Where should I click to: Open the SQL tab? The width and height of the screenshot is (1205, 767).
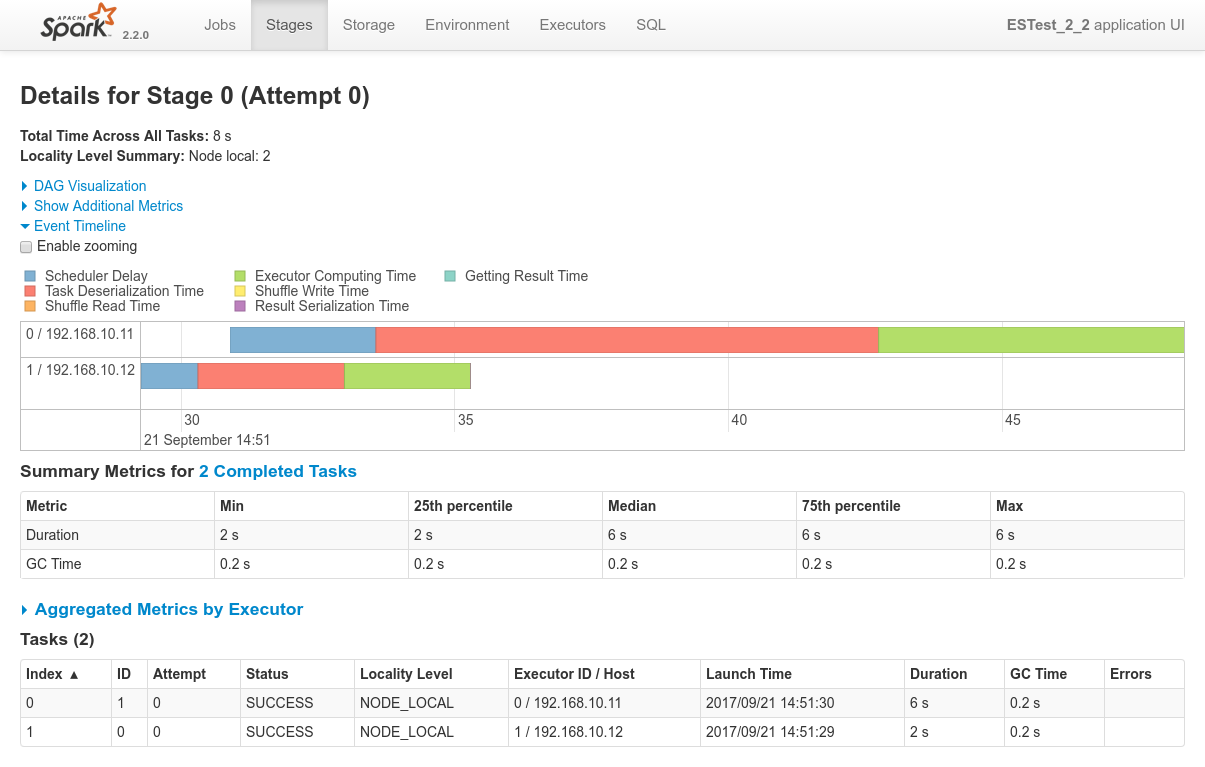[651, 25]
